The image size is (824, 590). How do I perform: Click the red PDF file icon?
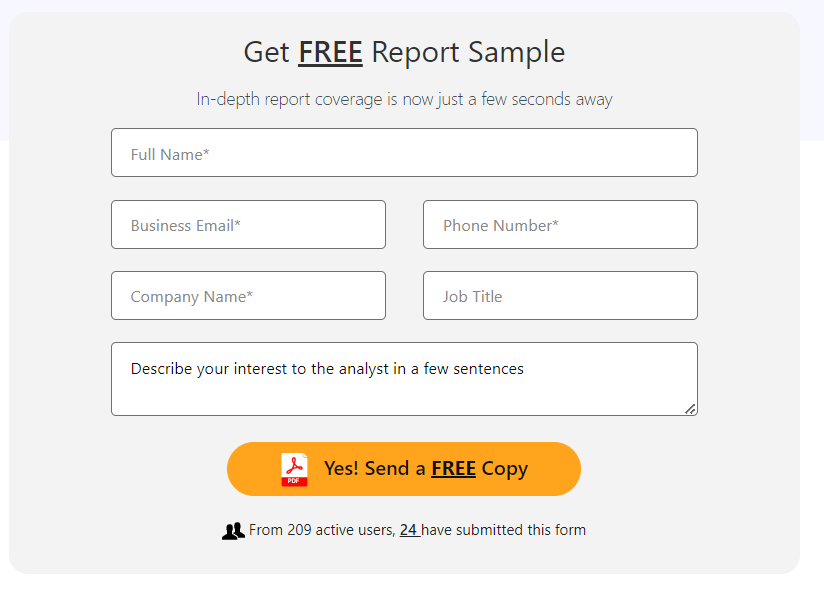coord(294,469)
